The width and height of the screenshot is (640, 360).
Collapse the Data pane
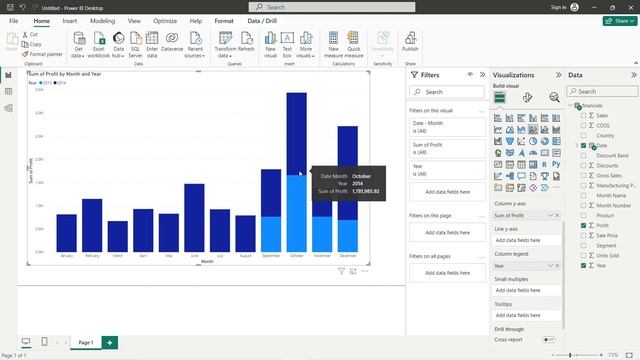pos(633,75)
